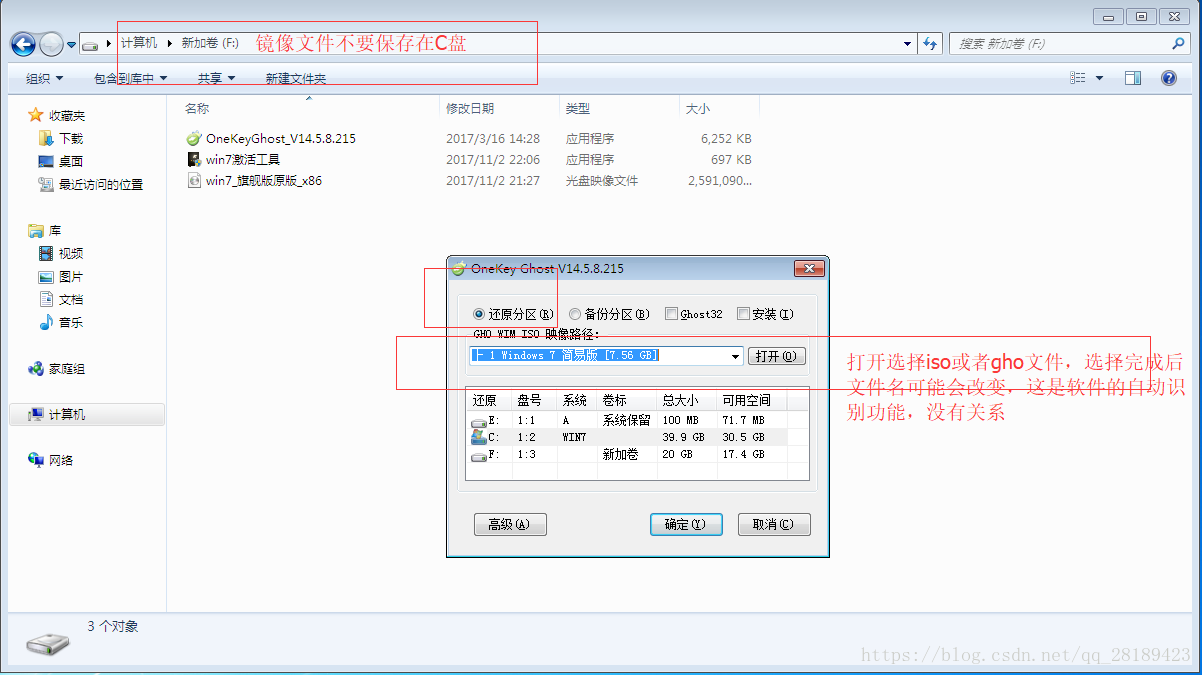This screenshot has width=1202, height=675.
Task: Select the F: 新加卷 partition row
Action: click(637, 454)
